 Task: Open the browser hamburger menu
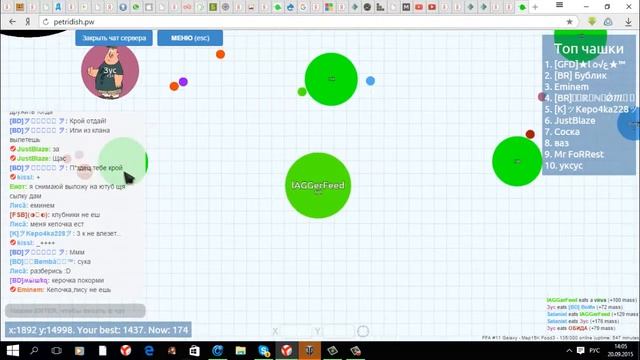pyautogui.click(x=560, y=5)
